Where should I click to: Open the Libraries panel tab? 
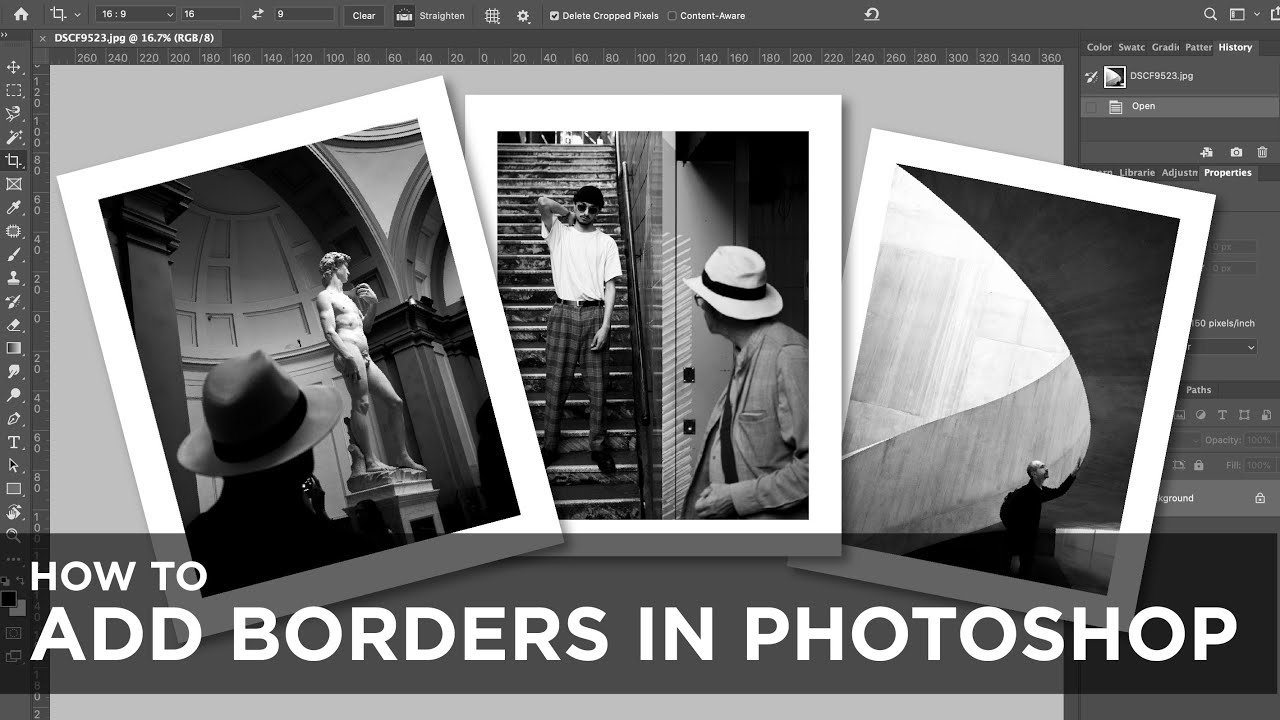tap(1137, 172)
